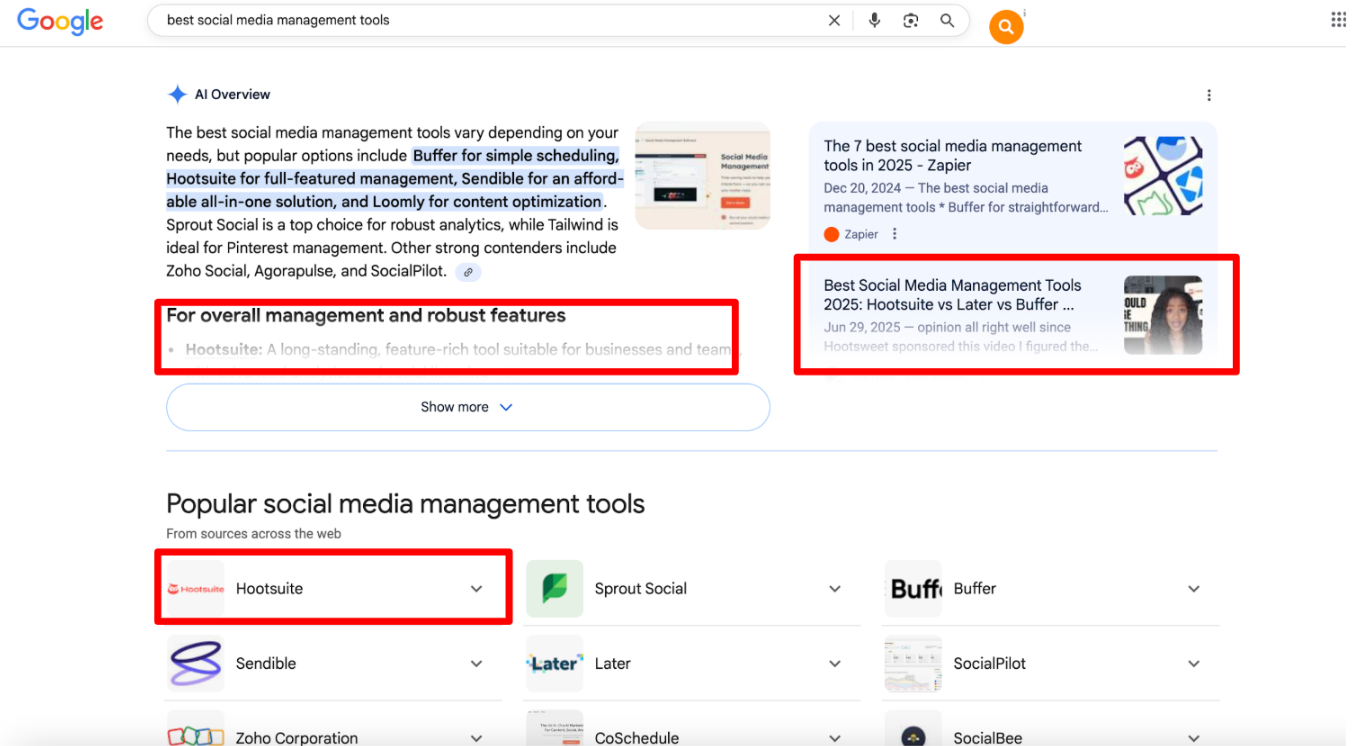Screen dimensions: 1354x746
Task: Open AI Overview three-dot options menu
Action: (1209, 95)
